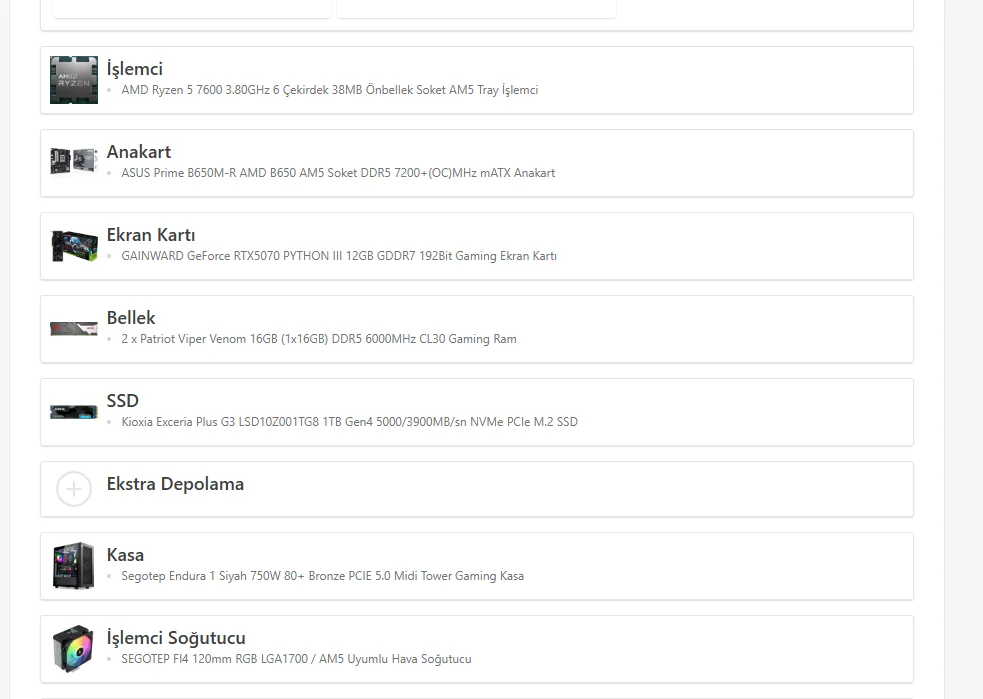This screenshot has height=699, width=983.
Task: Select the Kioxia Exceria Plus G3 product text
Action: (x=349, y=422)
